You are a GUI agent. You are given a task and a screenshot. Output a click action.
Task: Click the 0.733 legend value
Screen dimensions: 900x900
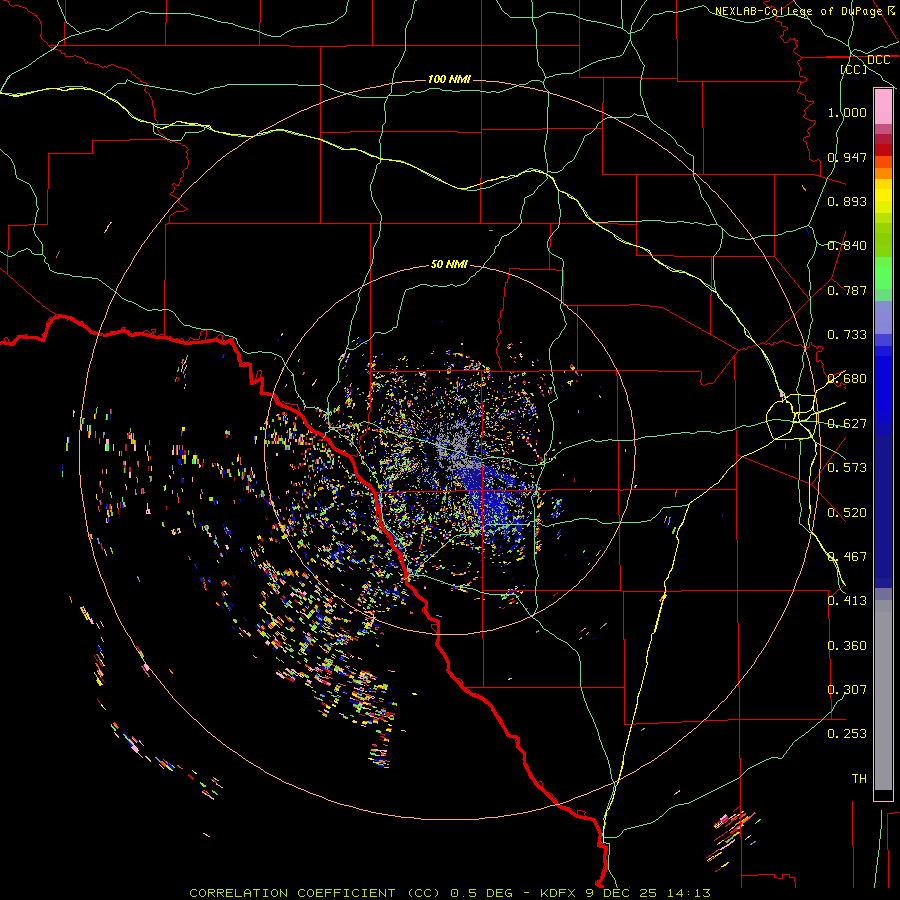(847, 335)
